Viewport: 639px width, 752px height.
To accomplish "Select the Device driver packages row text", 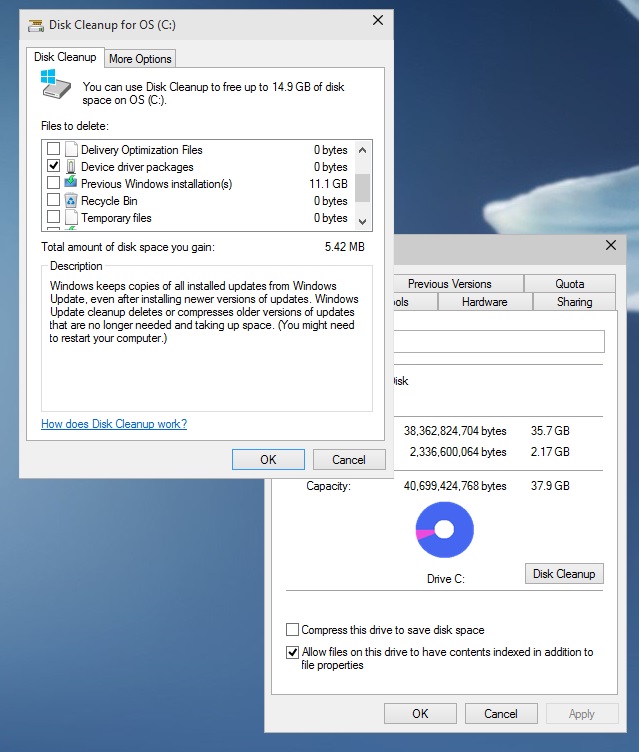I will pos(137,167).
